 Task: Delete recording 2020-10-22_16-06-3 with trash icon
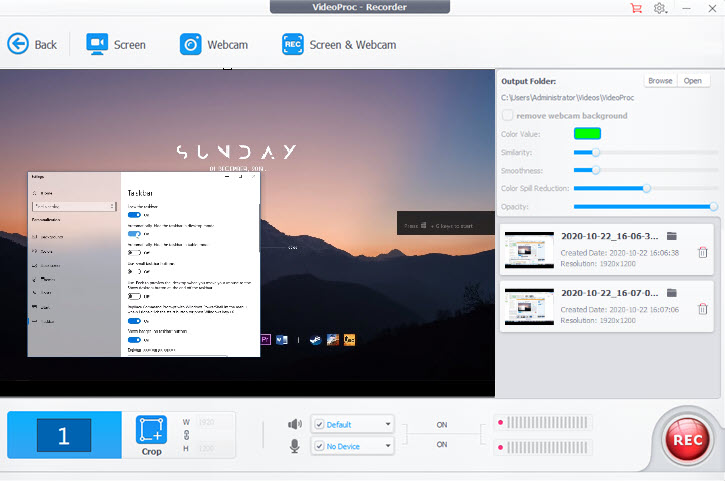[x=702, y=252]
